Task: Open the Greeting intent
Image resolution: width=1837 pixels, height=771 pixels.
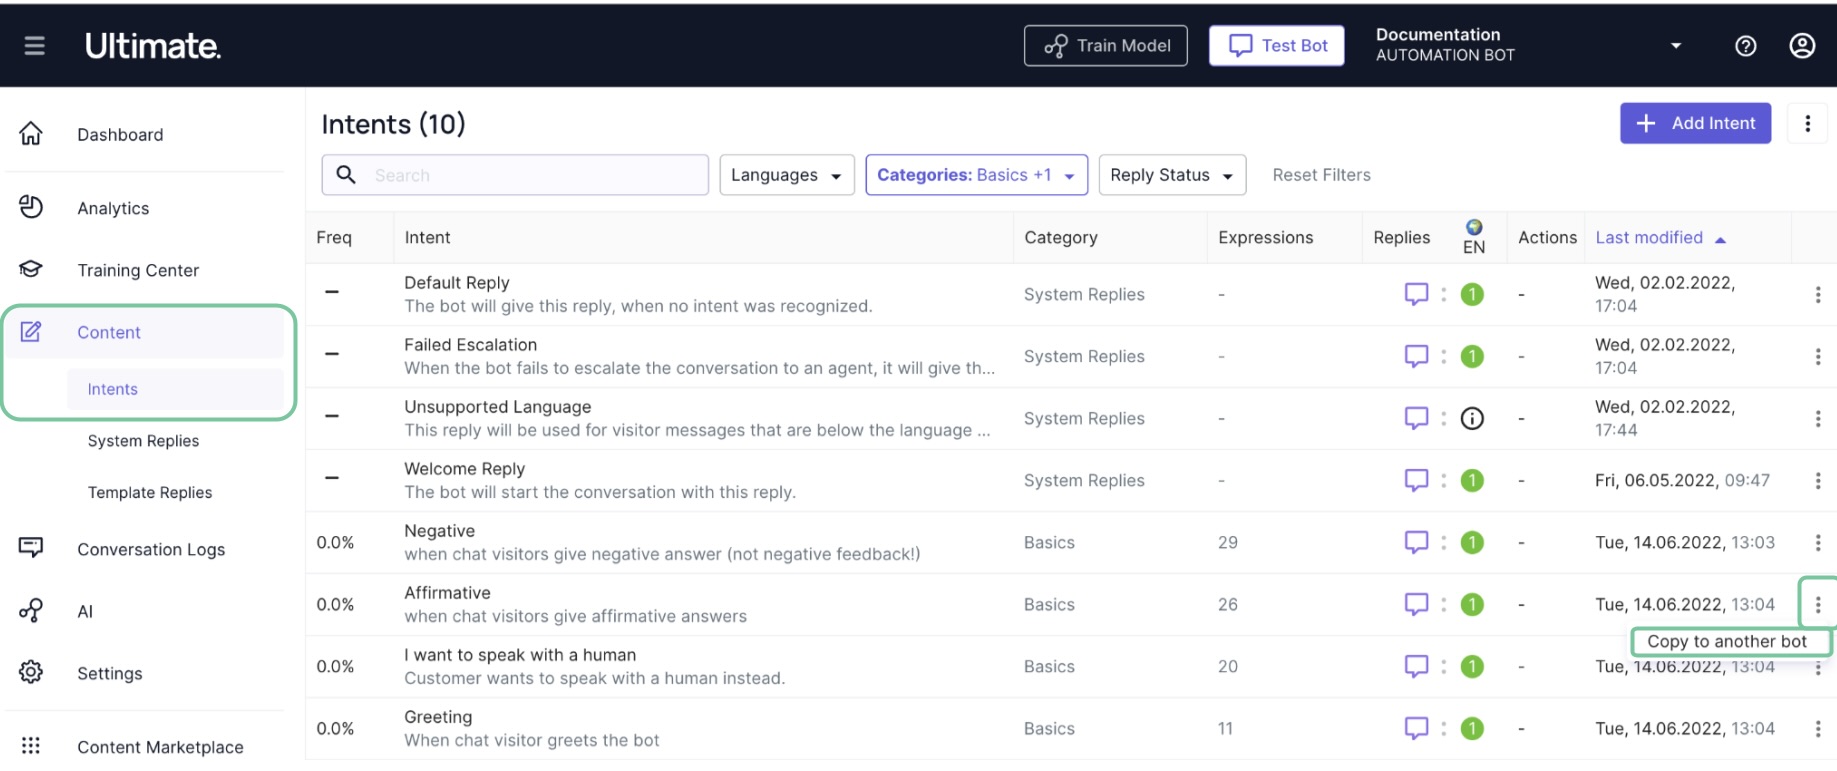Action: click(438, 717)
